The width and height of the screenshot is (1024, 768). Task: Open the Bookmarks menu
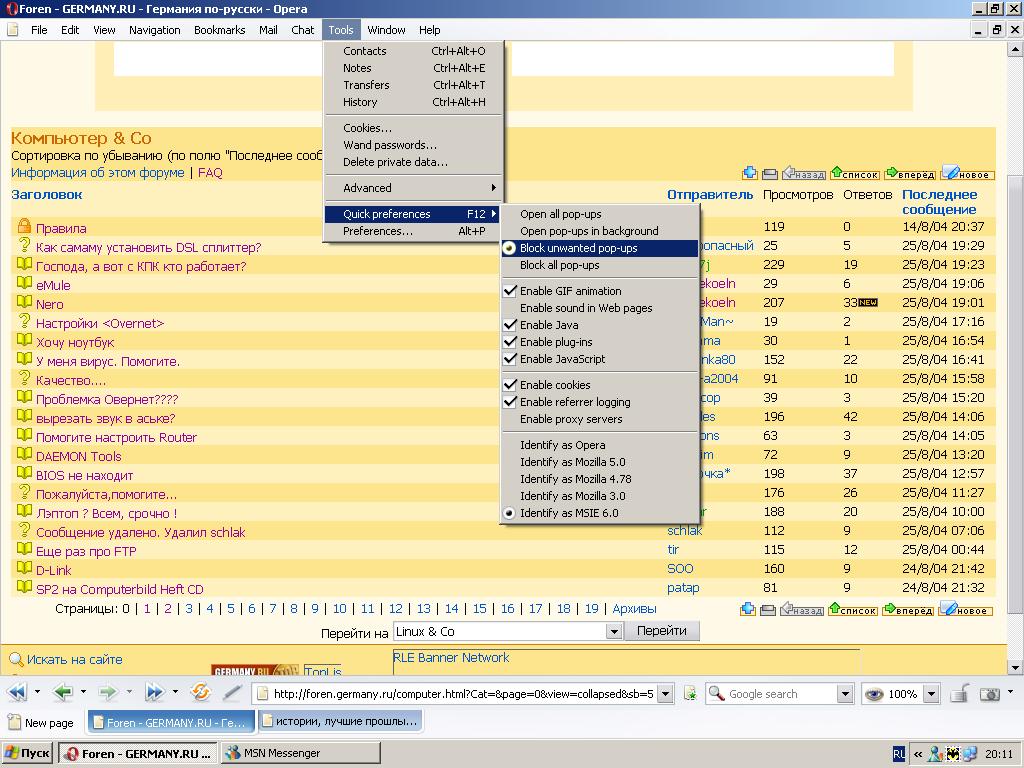219,30
